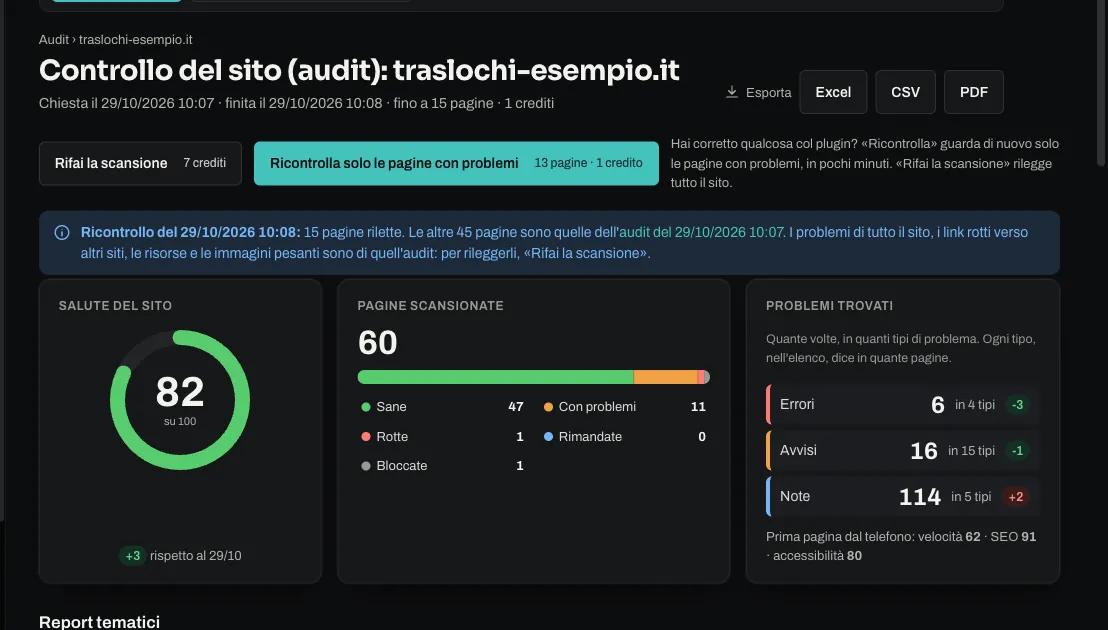The image size is (1108, 630).
Task: Click the PAGINE SCANSIONATE heading
Action: [x=430, y=306]
